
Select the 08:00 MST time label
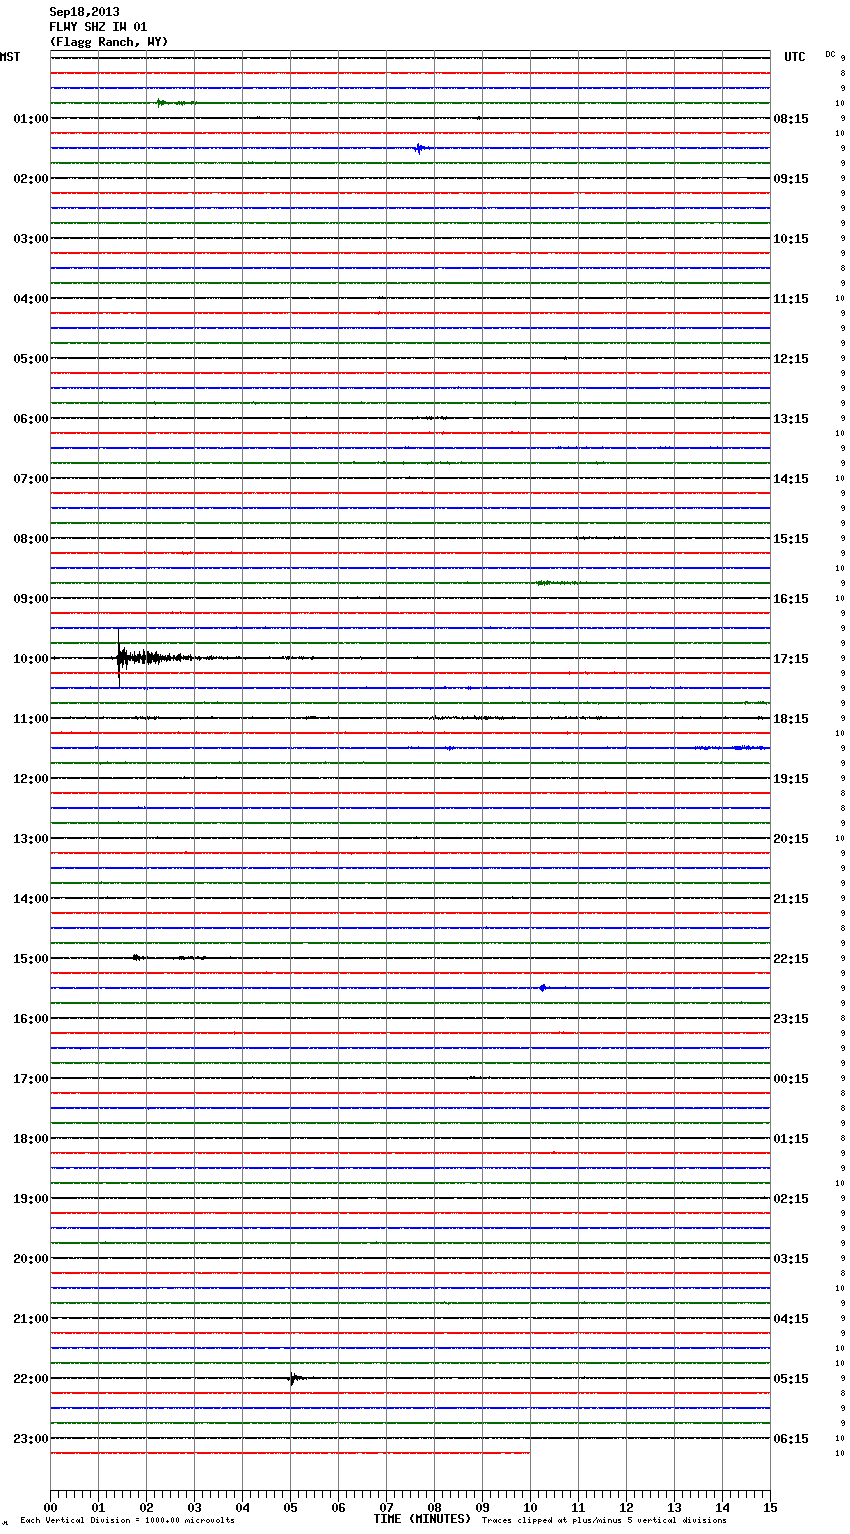pyautogui.click(x=30, y=539)
